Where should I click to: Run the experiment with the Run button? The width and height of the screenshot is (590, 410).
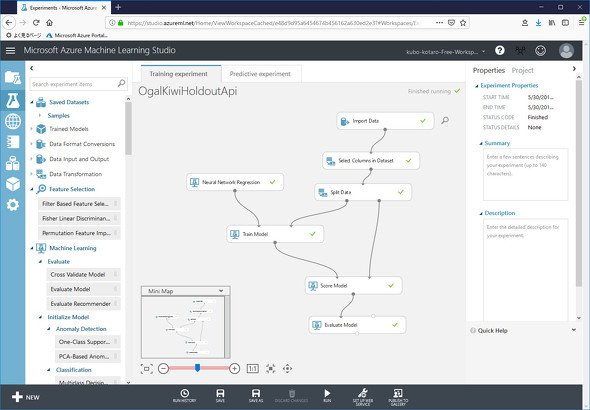327,396
